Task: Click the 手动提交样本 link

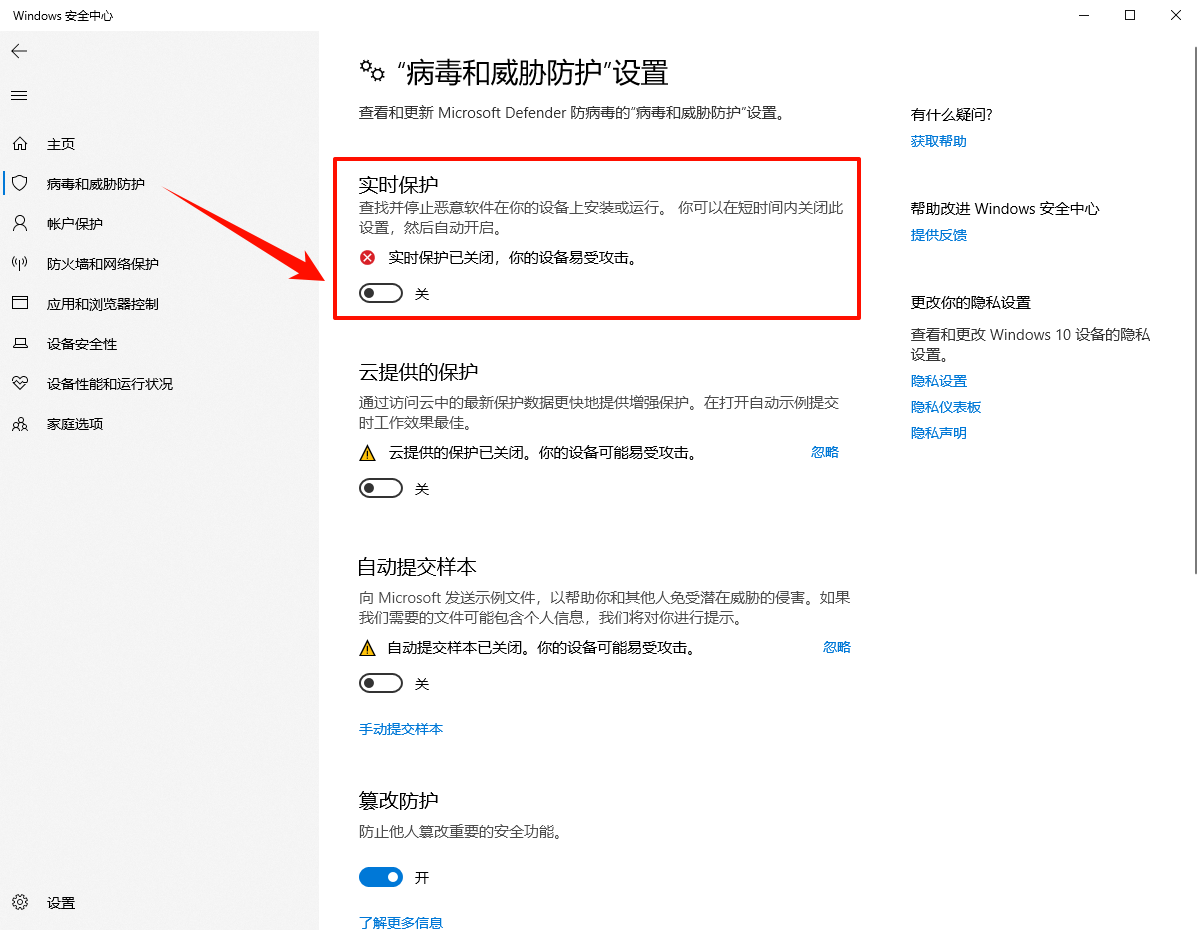Action: tap(401, 729)
